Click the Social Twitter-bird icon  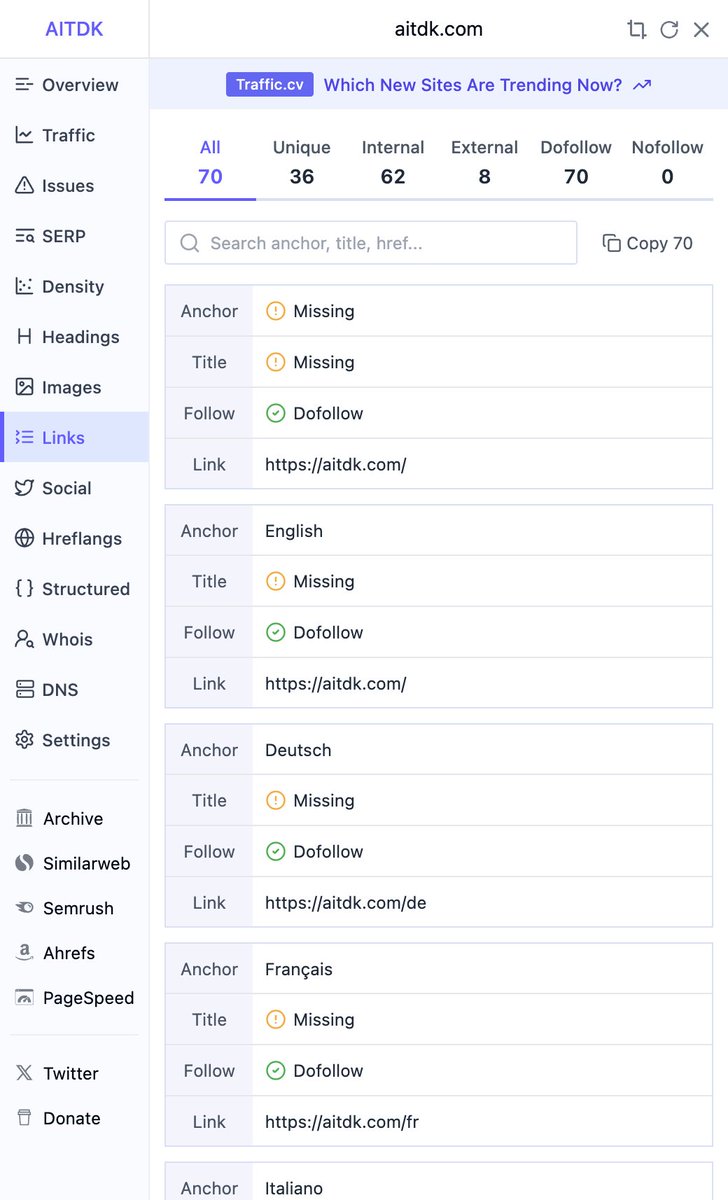point(24,488)
